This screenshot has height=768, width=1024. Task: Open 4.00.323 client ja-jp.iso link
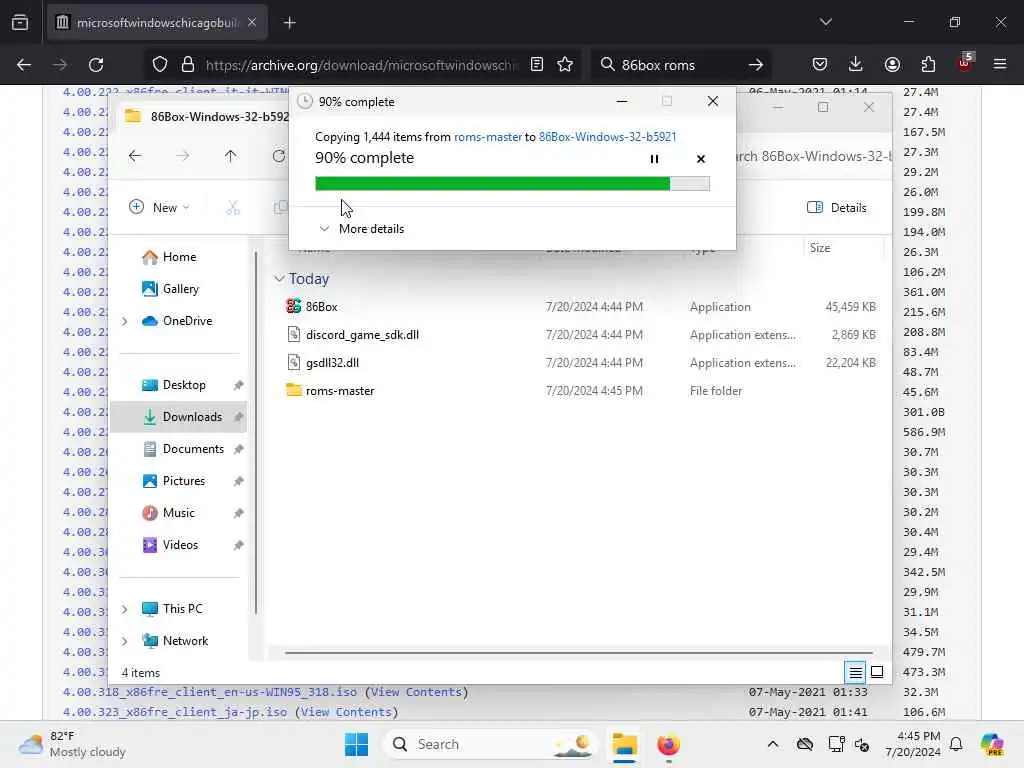(x=174, y=712)
